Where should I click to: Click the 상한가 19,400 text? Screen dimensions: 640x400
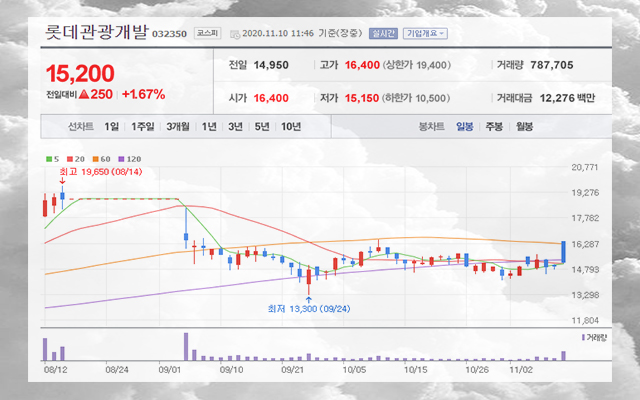(x=417, y=65)
